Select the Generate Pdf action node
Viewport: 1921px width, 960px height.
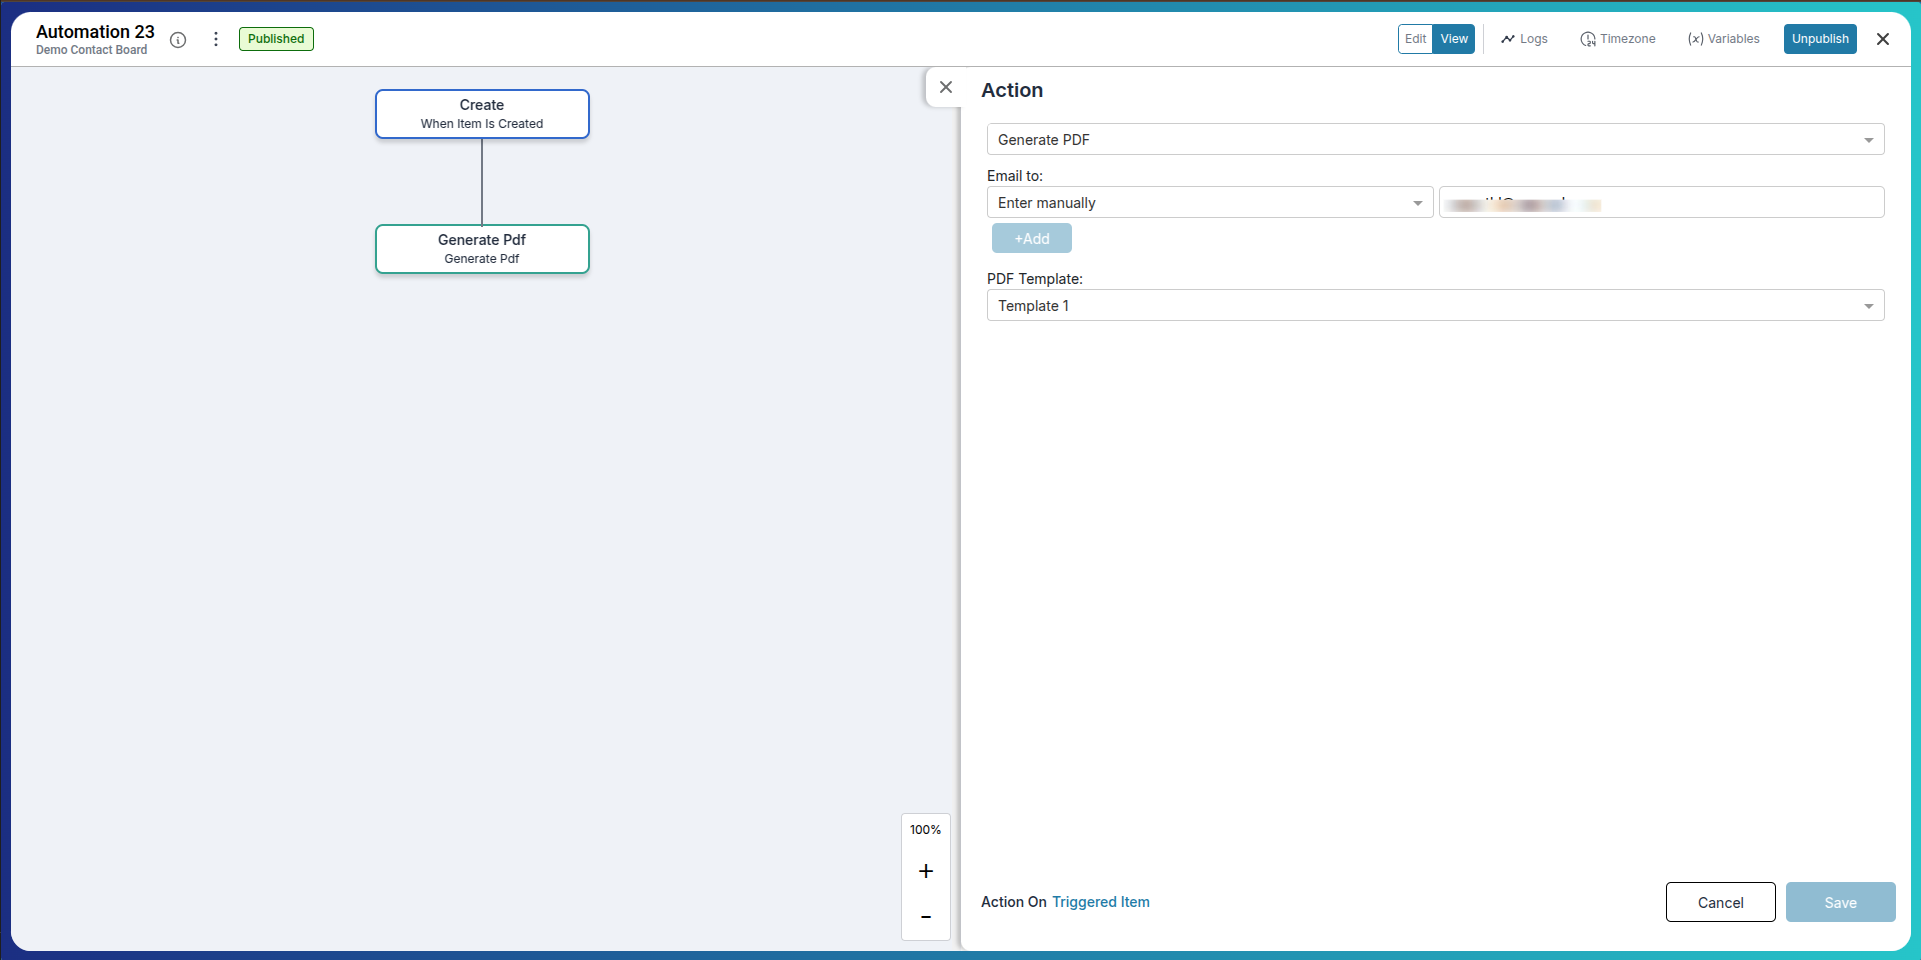click(x=482, y=249)
